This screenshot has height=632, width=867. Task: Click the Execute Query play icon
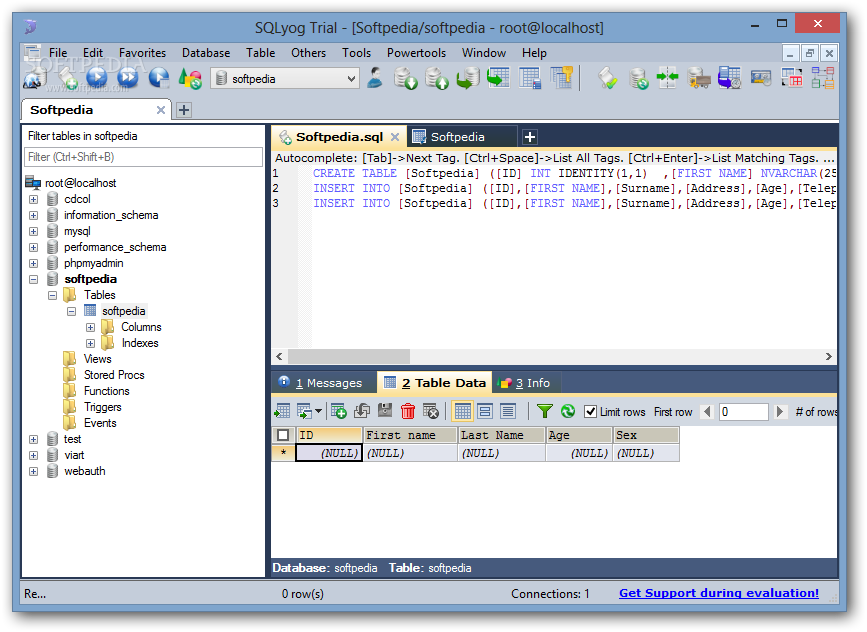[96, 78]
